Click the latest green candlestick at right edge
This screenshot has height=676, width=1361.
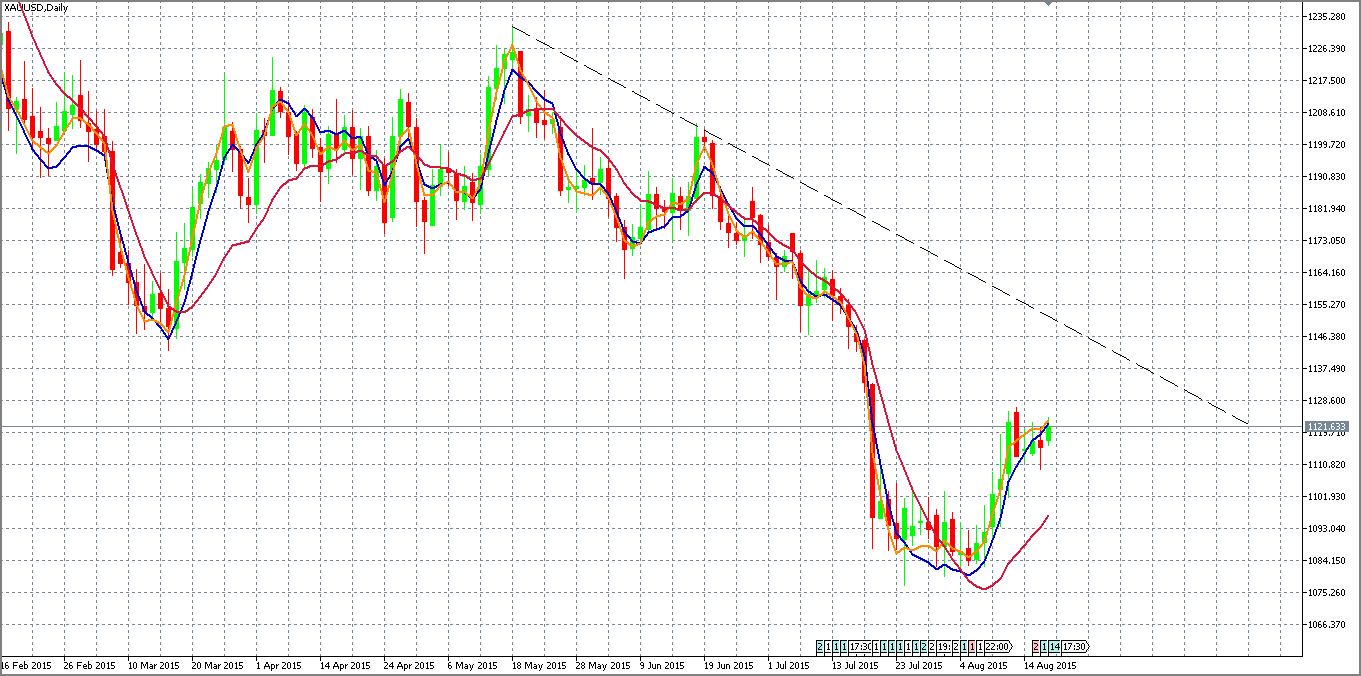tap(1048, 432)
